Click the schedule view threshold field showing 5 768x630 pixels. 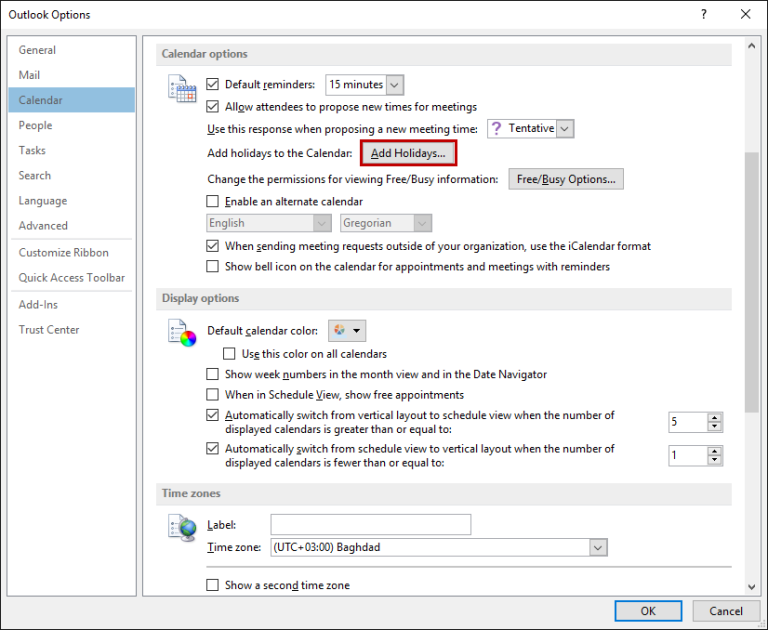[x=688, y=422]
